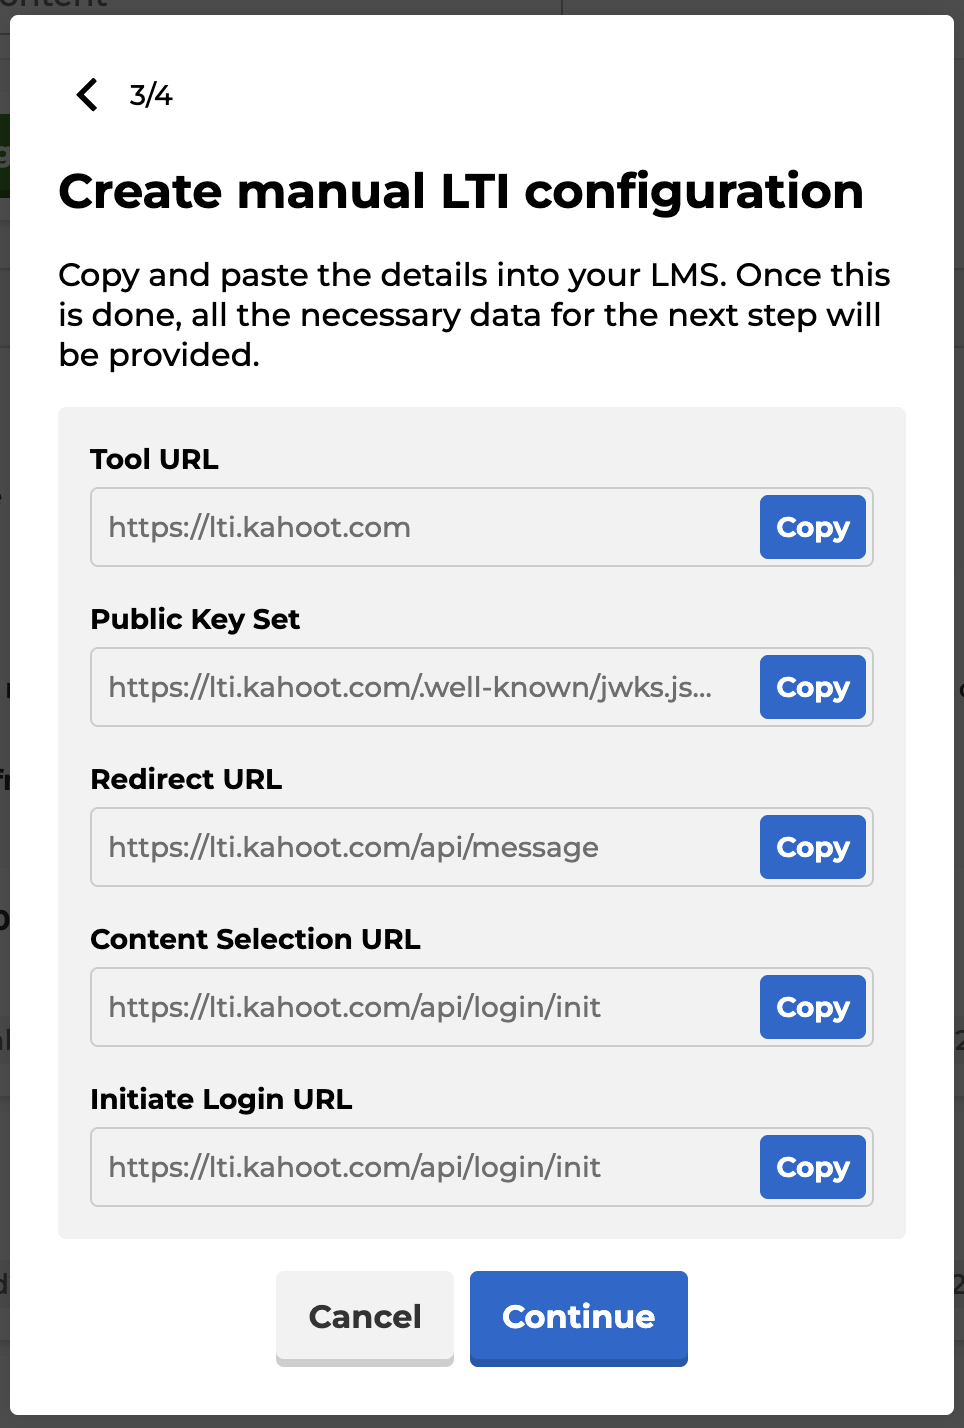Click the Content Selection URL field
Viewport: 964px width, 1428px height.
pos(400,1007)
